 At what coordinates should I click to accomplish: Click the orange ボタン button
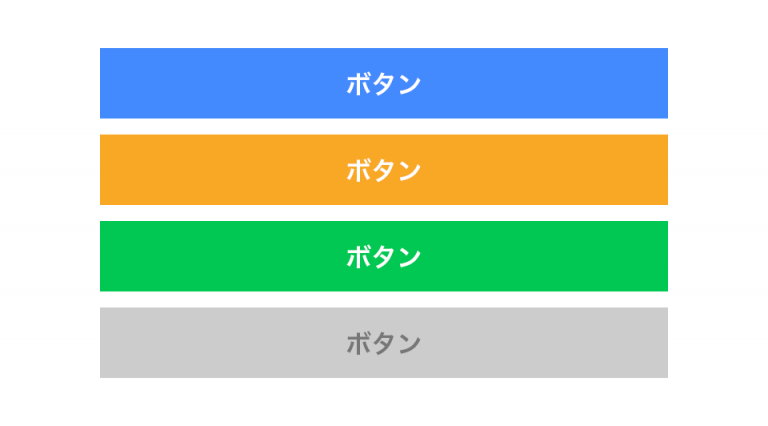(x=383, y=170)
